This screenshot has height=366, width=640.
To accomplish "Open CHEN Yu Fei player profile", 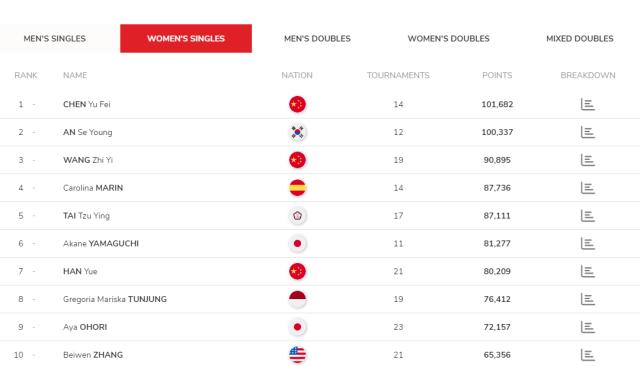I will pos(87,104).
